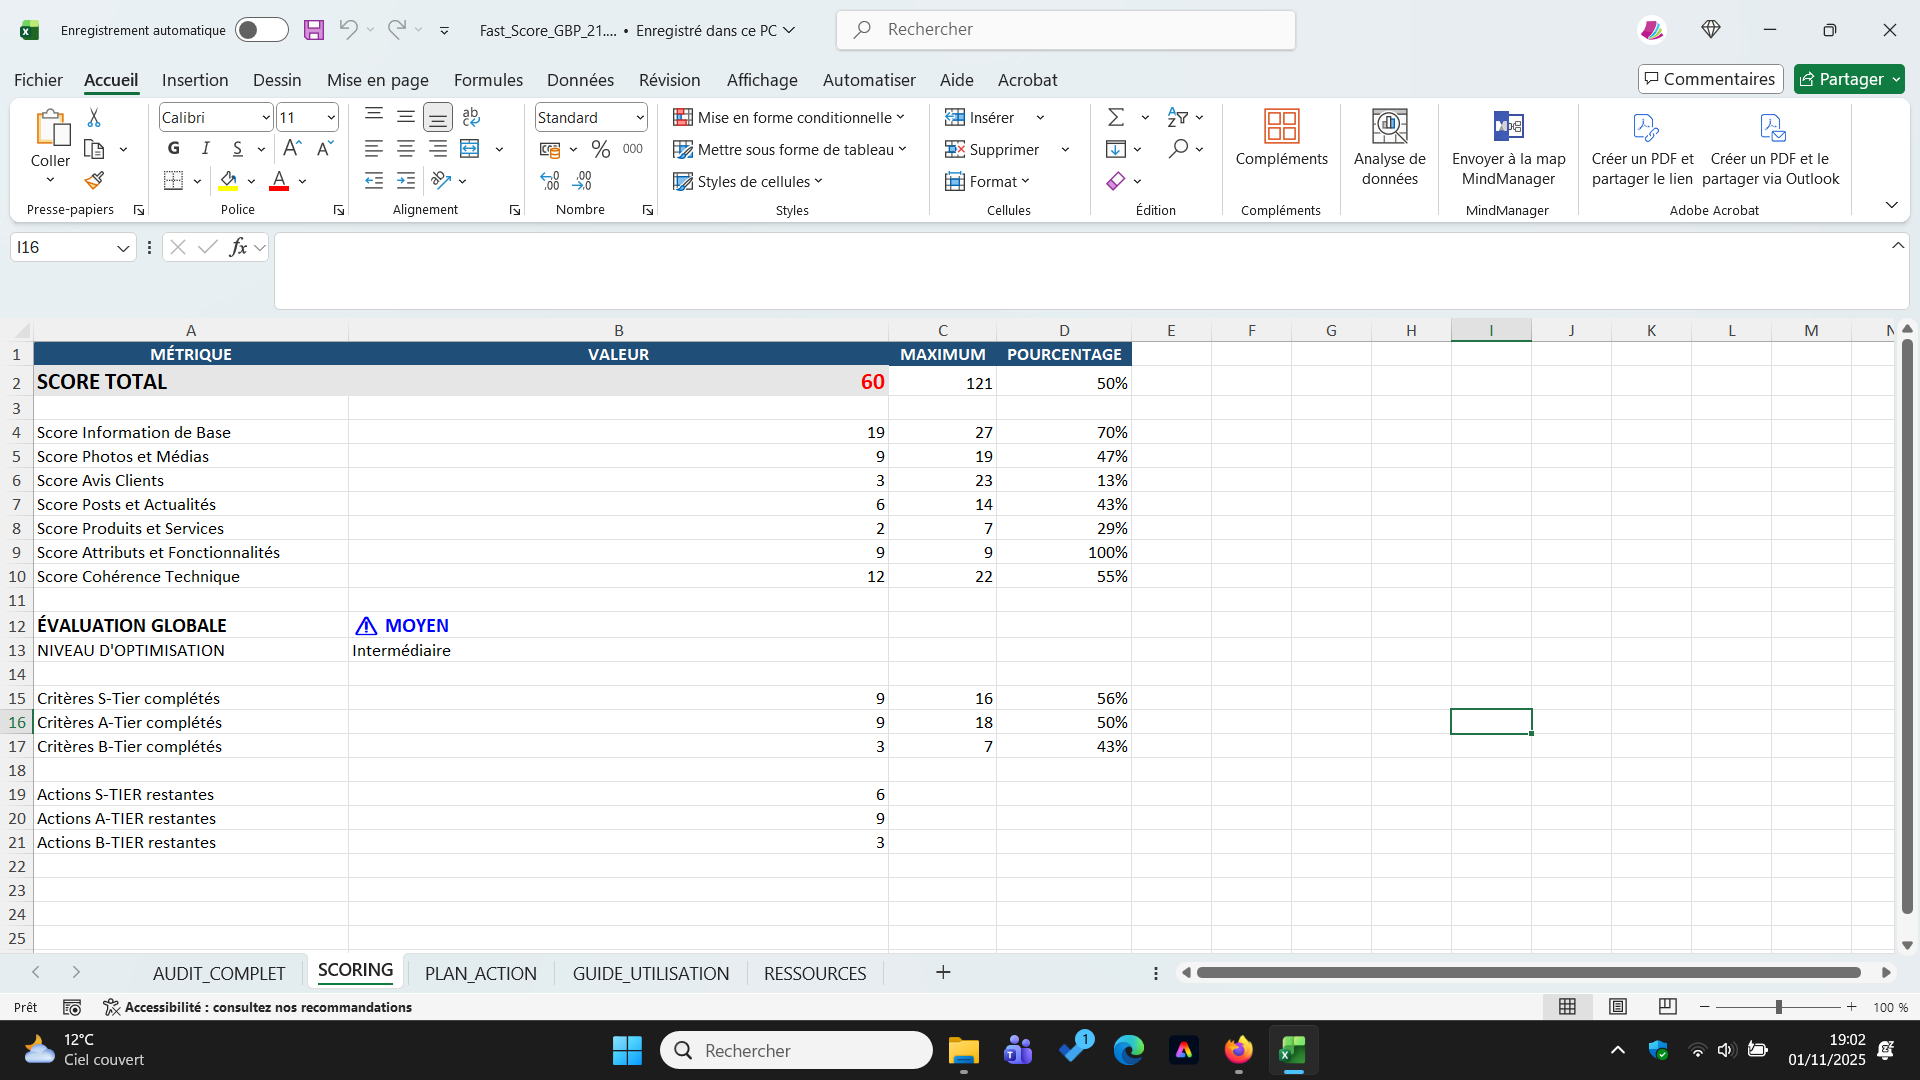Increase decimal places
1920x1080 pixels.
(548, 180)
